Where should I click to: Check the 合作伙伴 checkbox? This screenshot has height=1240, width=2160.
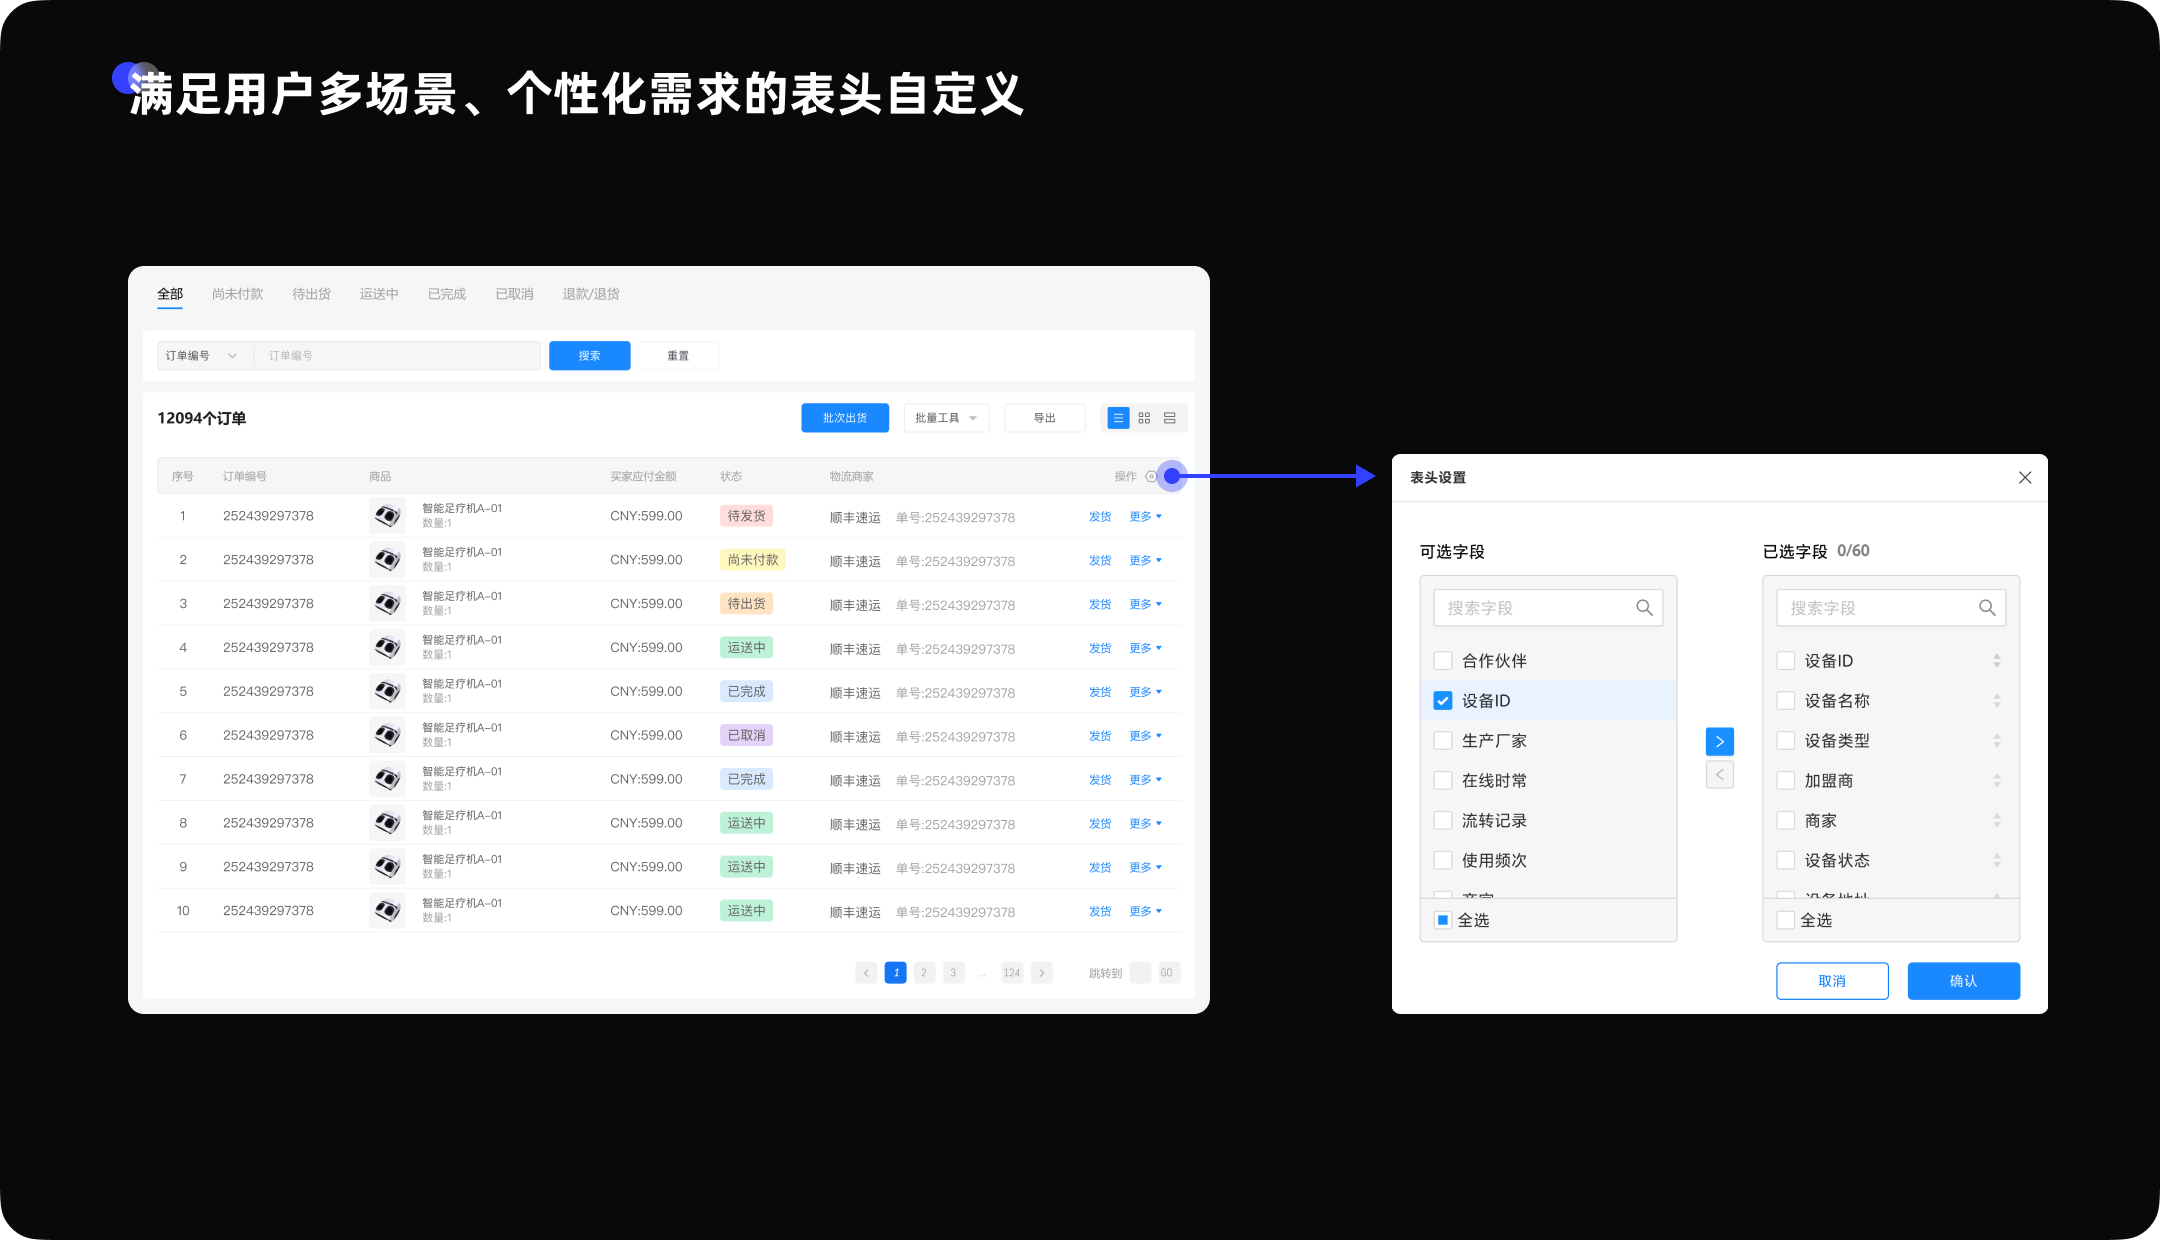[1443, 661]
